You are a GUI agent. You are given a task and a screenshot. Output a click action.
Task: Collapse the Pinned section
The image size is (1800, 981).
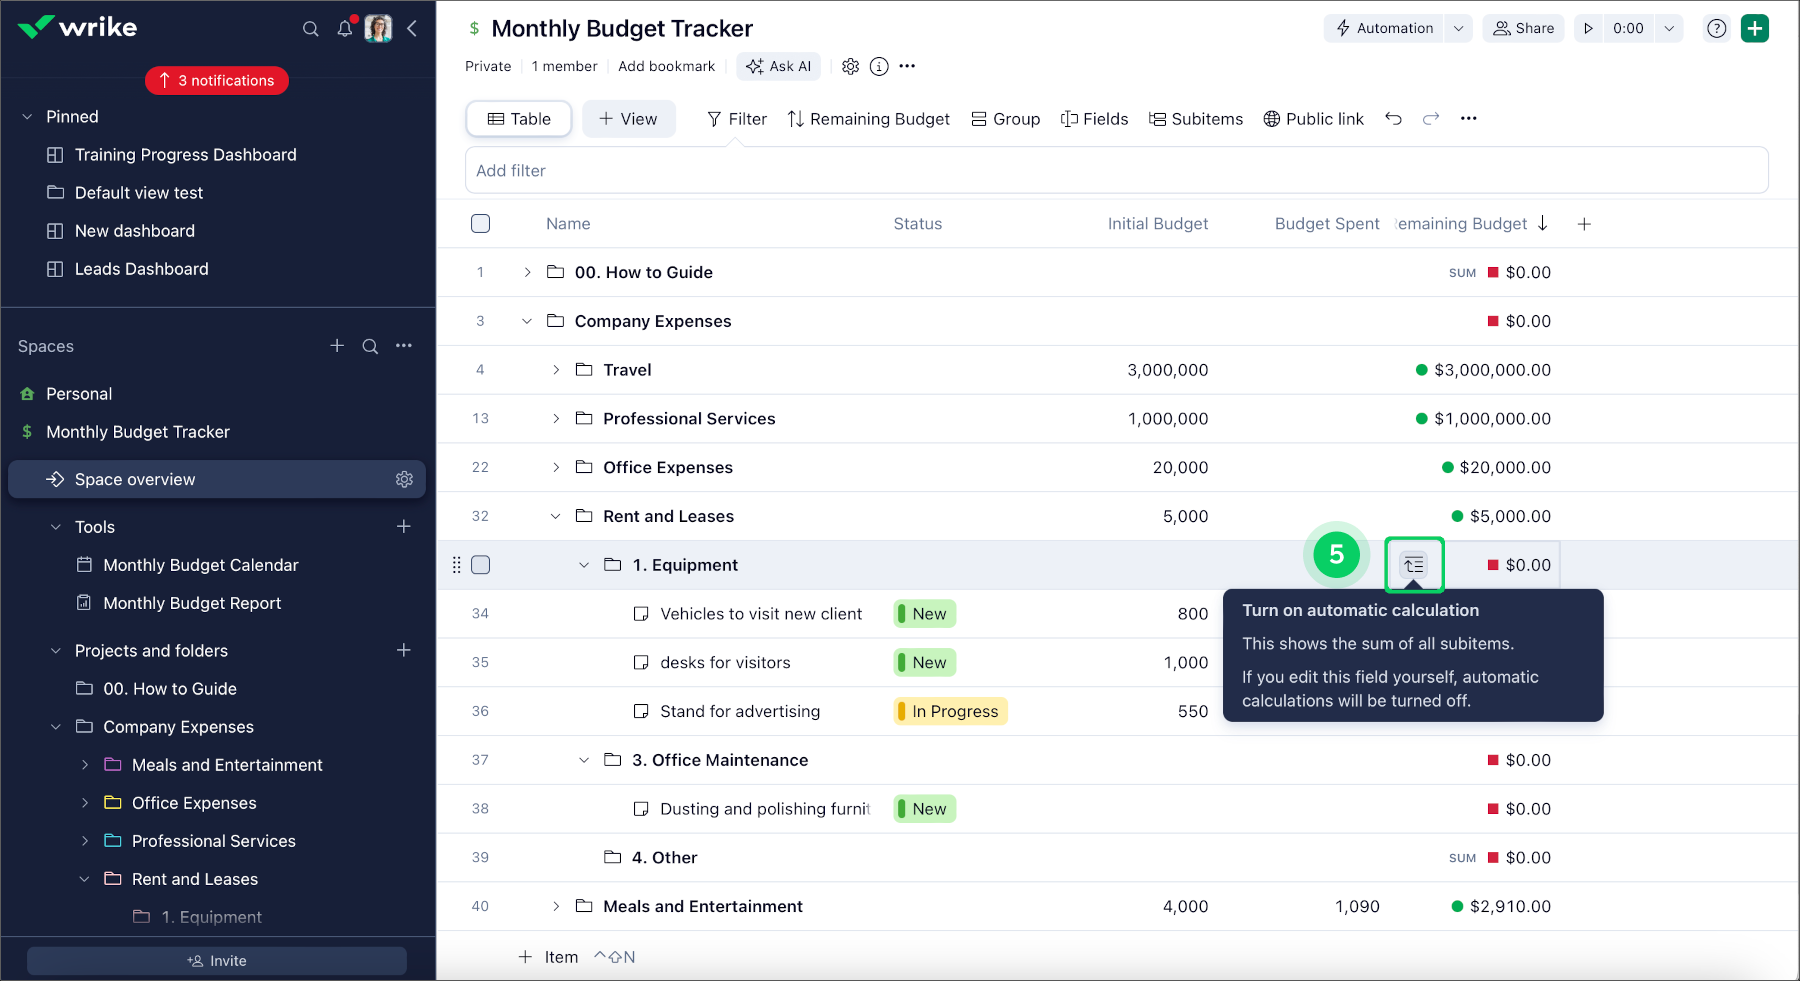(x=27, y=117)
